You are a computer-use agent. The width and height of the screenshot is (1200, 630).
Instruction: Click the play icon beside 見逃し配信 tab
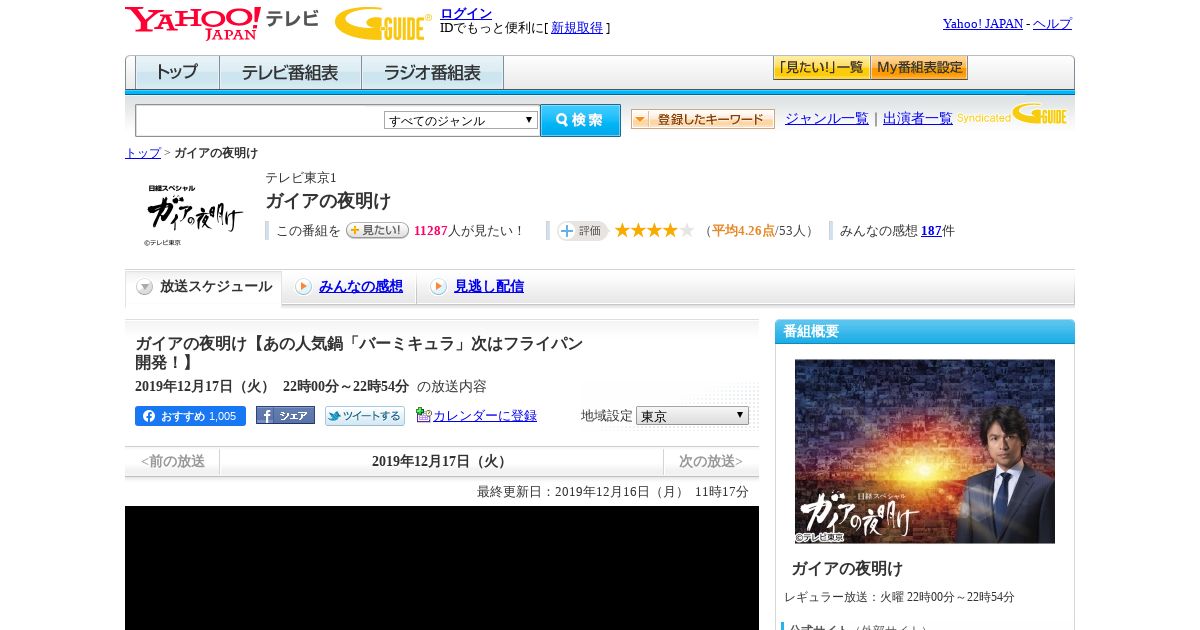click(438, 287)
